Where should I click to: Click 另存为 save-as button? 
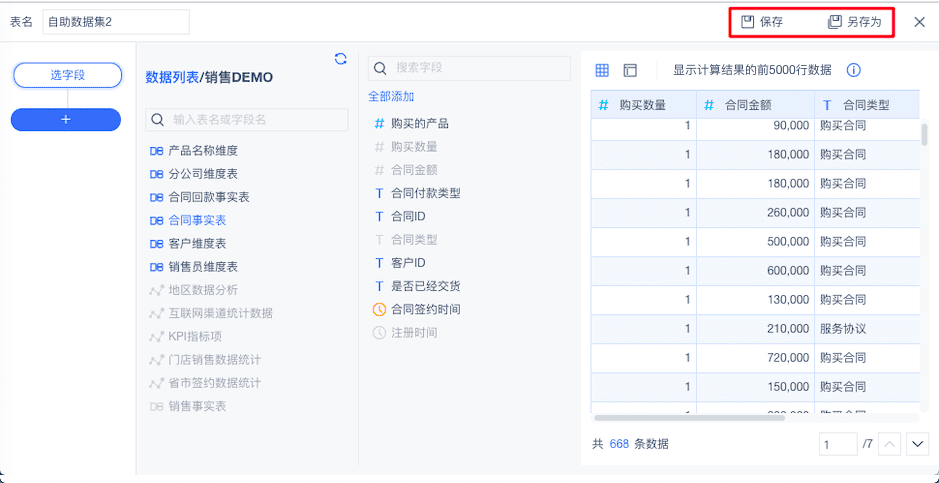[854, 22]
